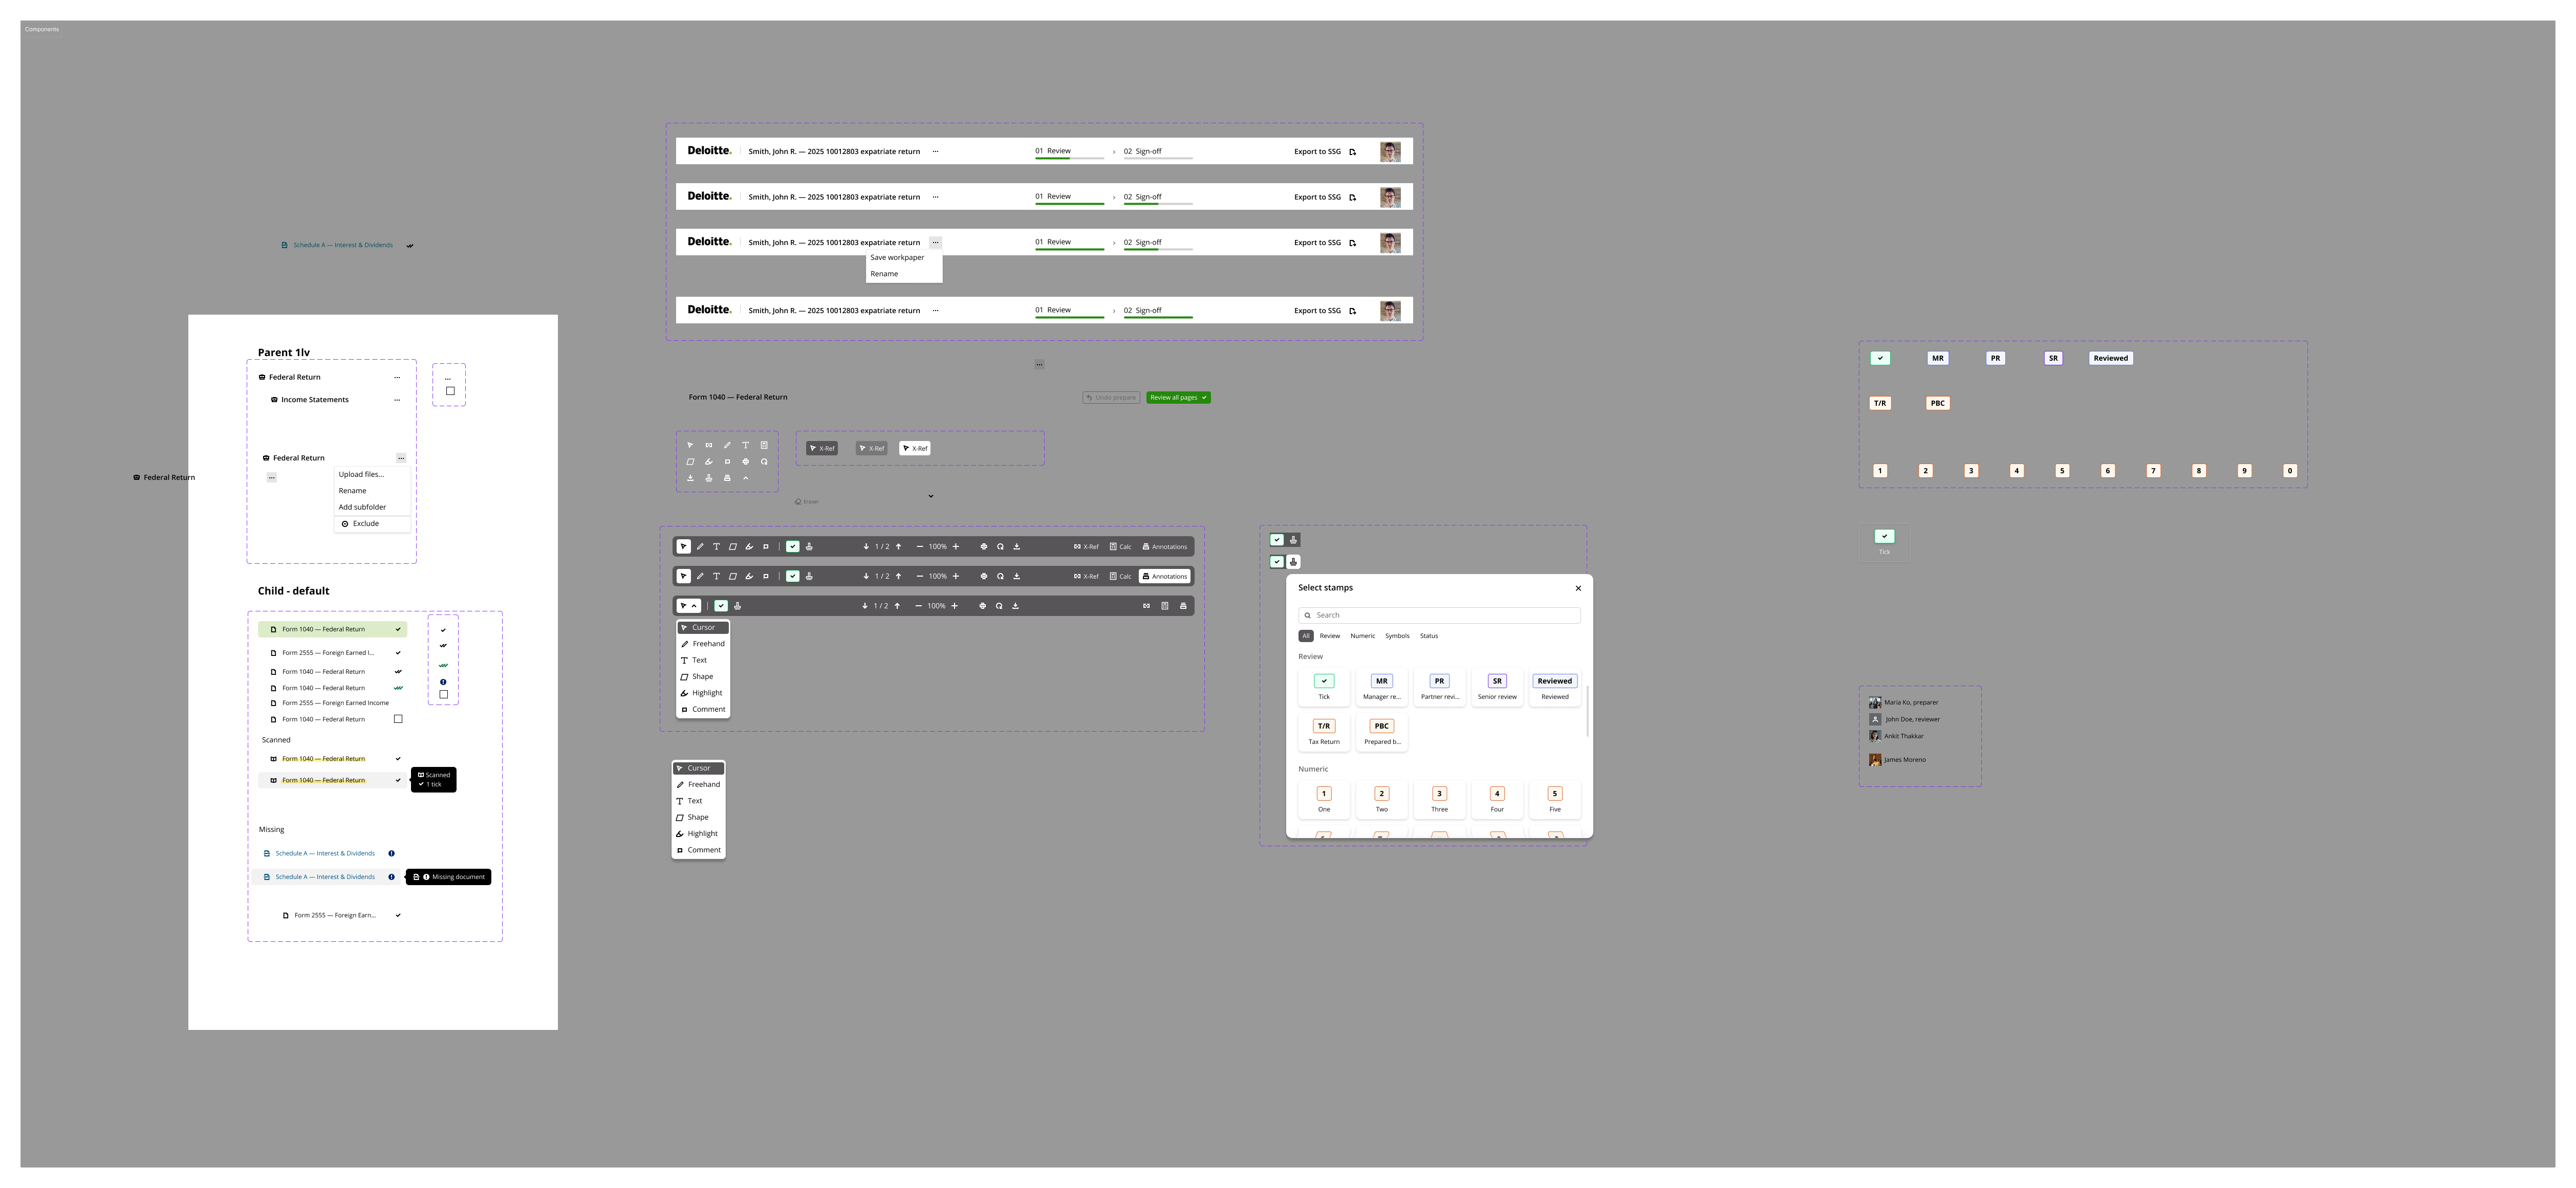Click the download icon in the first toolbar
The height and width of the screenshot is (1188, 2576).
(1017, 547)
